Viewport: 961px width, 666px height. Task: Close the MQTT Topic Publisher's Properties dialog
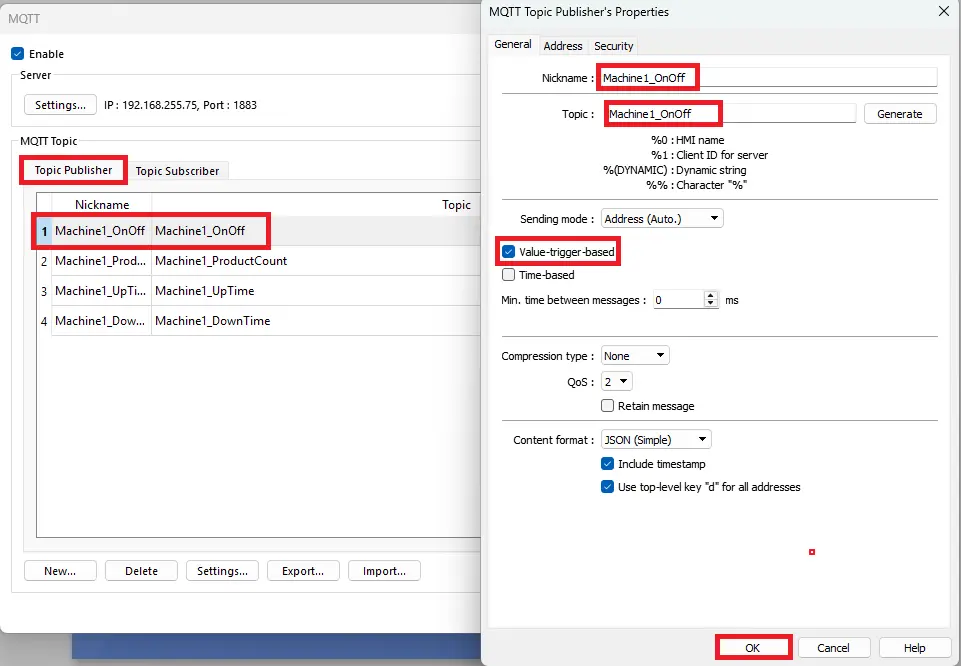tap(943, 12)
